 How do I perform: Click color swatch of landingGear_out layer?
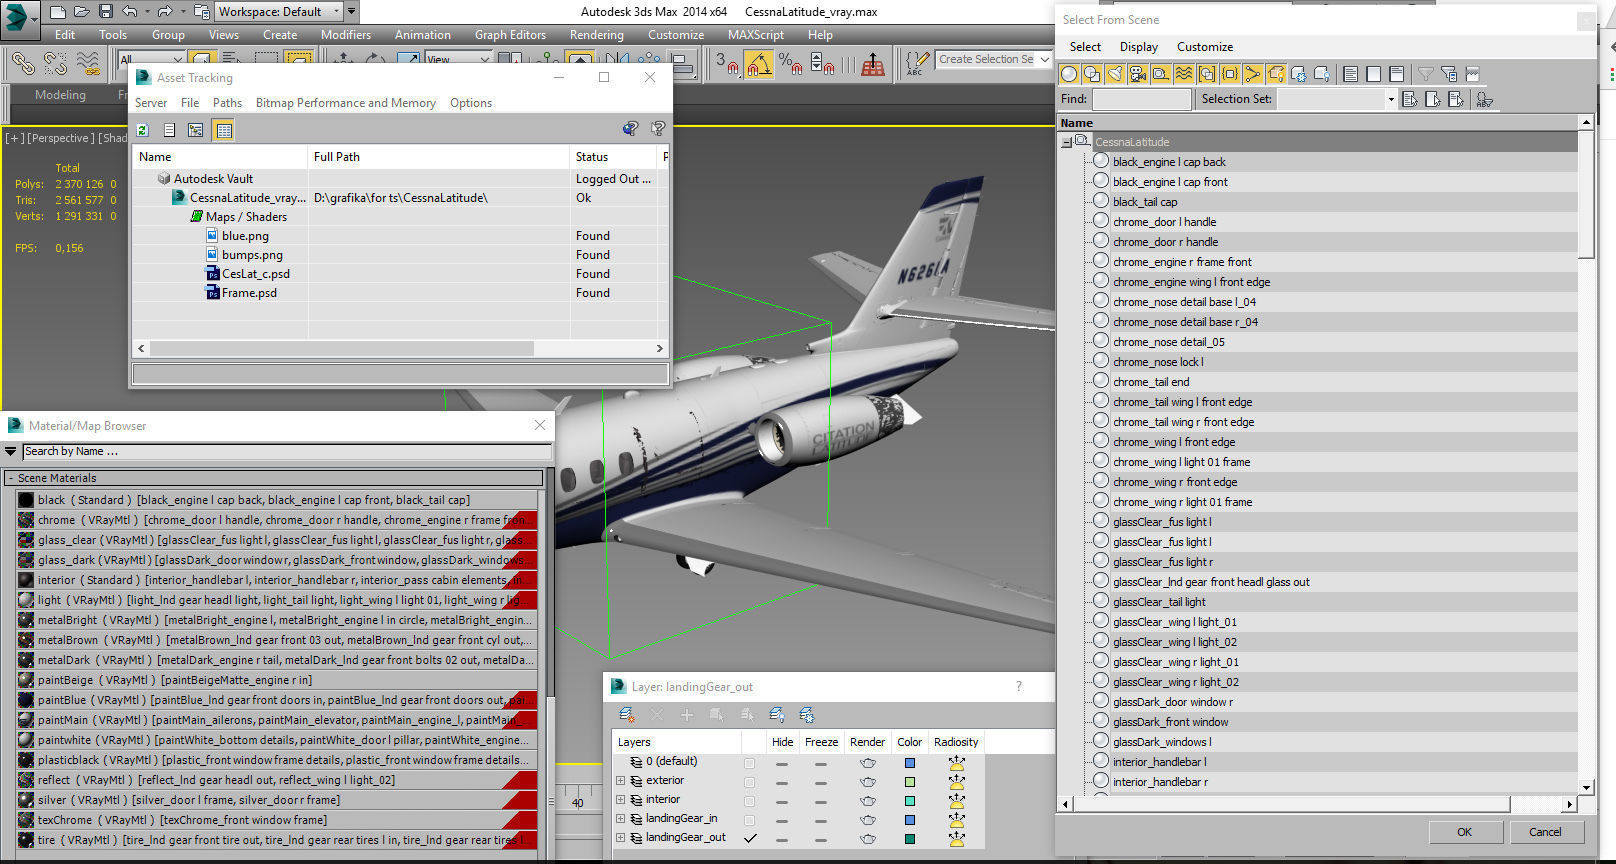(910, 839)
